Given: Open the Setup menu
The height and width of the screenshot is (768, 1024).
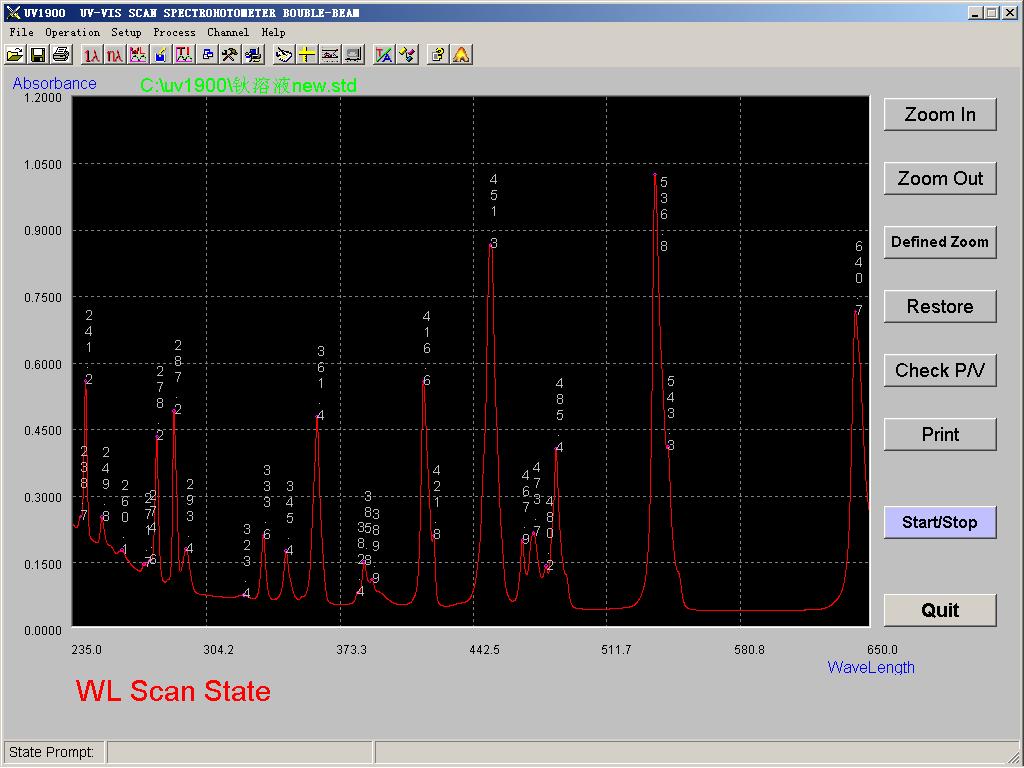Looking at the screenshot, I should coord(126,32).
